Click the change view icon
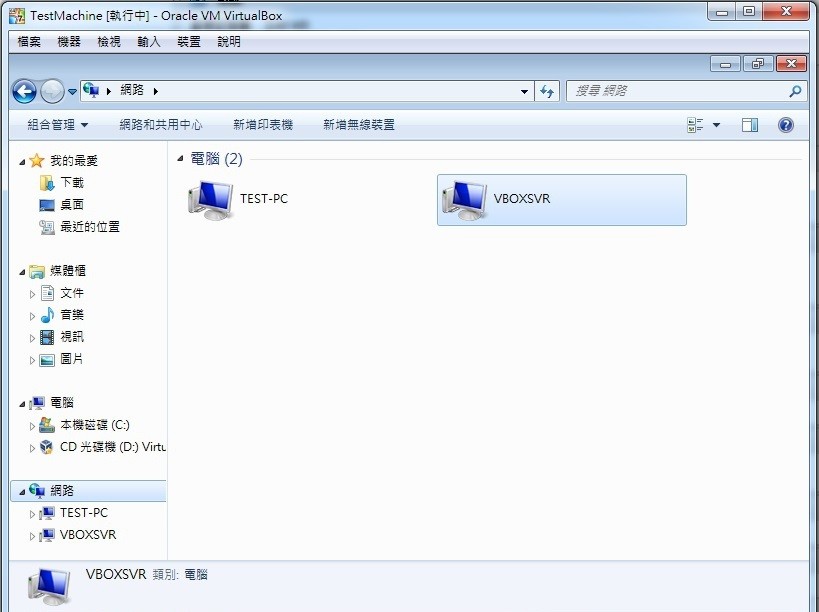Viewport: 819px width, 612px height. [x=695, y=125]
